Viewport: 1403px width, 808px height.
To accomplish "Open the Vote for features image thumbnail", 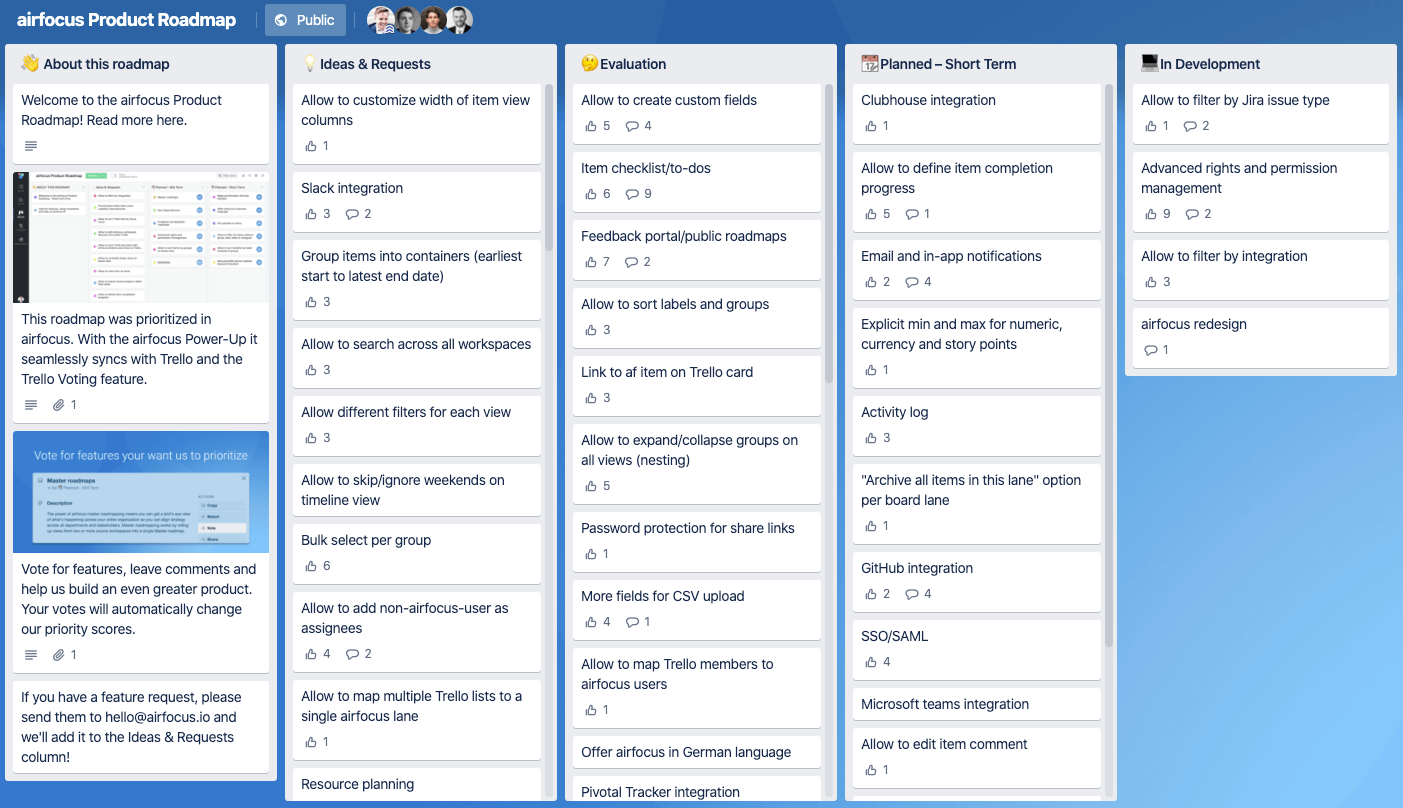I will (141, 492).
